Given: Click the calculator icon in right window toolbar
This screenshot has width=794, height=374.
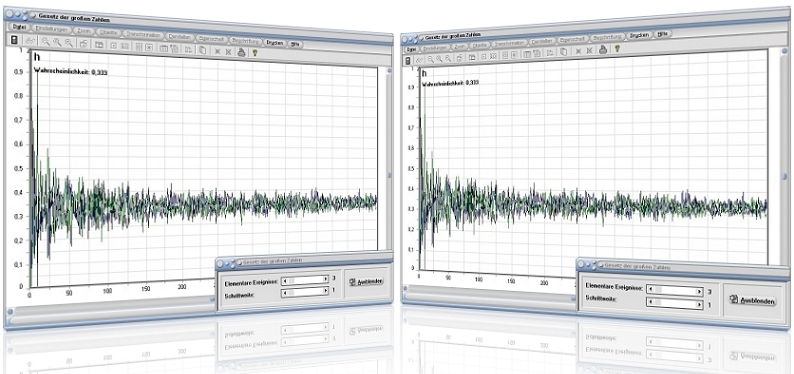Looking at the screenshot, I should click(408, 61).
